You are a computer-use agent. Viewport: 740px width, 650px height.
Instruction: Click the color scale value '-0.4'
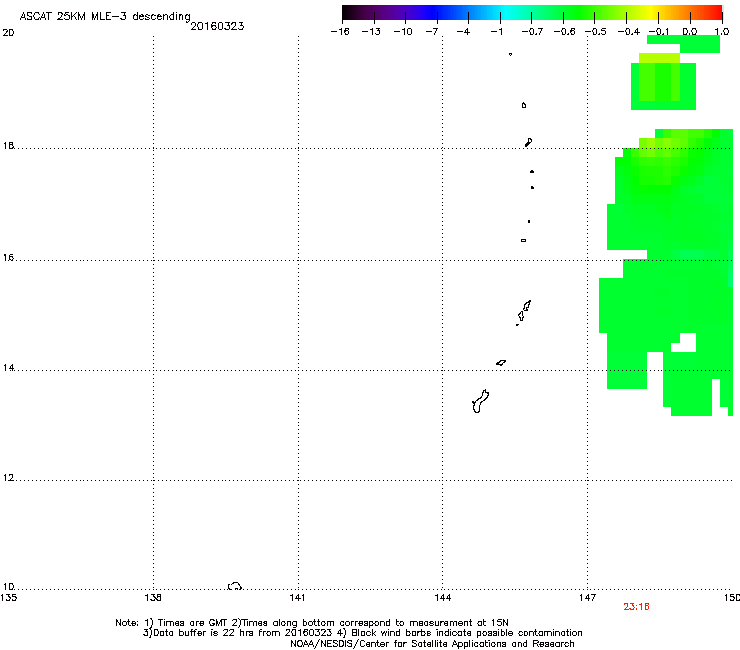pyautogui.click(x=629, y=32)
